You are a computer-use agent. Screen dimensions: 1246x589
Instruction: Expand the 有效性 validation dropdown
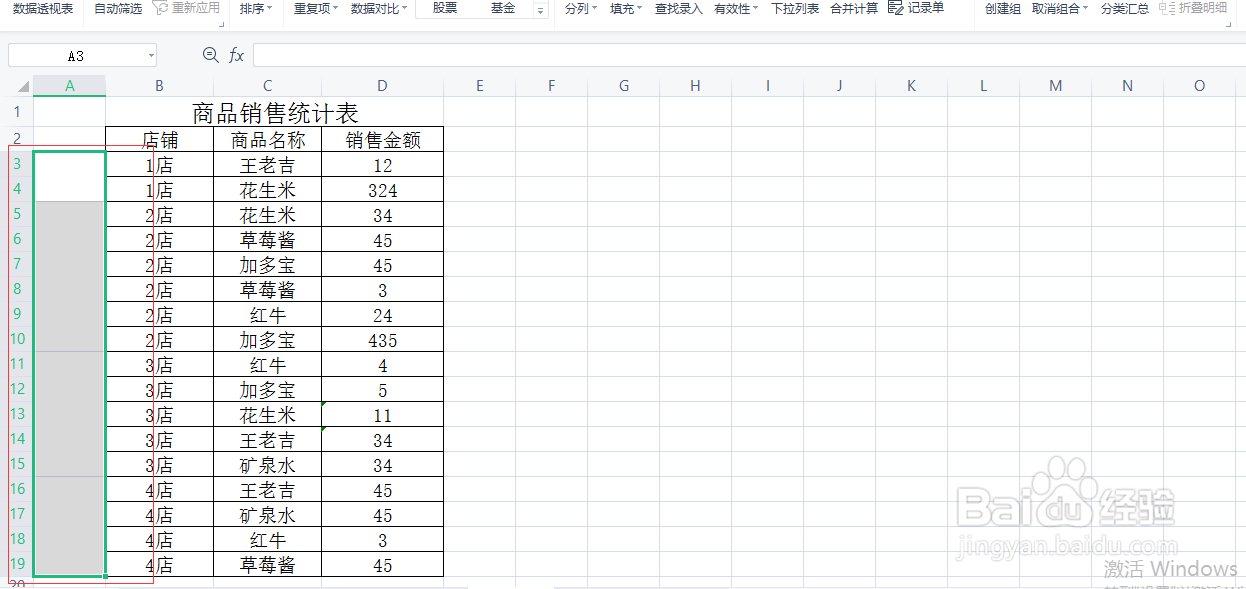click(736, 8)
